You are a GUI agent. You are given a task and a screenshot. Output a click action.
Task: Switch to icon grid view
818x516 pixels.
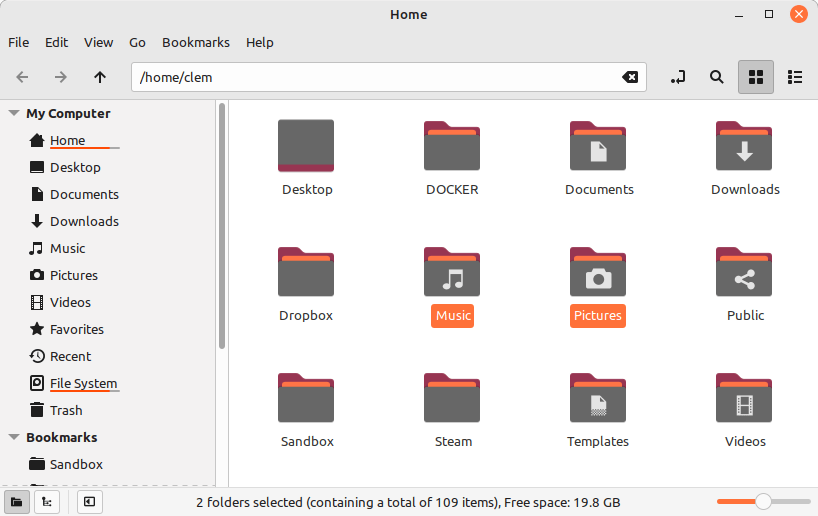pos(755,77)
